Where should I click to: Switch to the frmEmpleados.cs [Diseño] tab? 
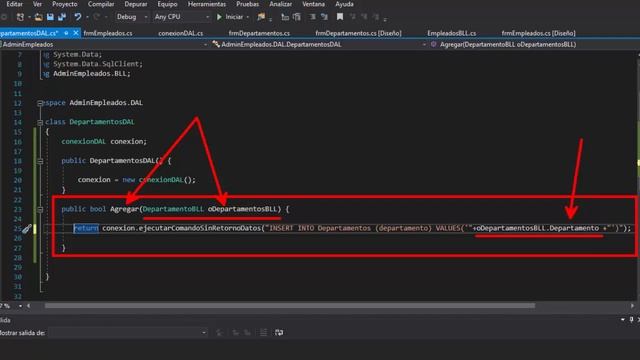coord(538,33)
